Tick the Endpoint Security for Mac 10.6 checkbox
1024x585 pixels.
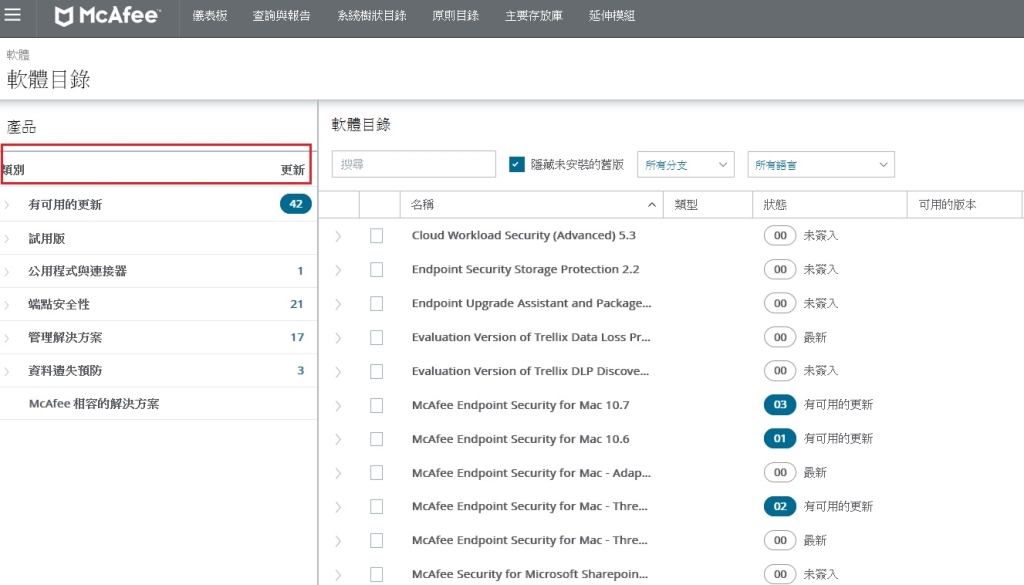tap(377, 439)
